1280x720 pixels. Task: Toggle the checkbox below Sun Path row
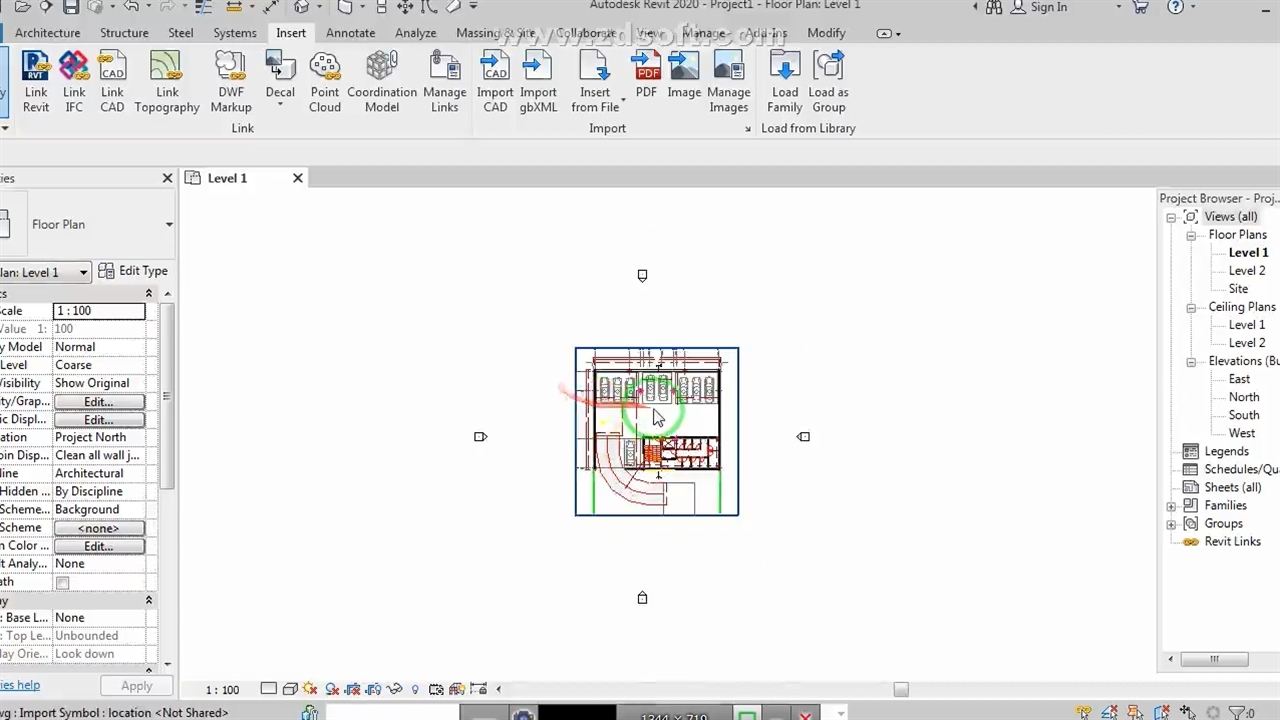tap(63, 582)
